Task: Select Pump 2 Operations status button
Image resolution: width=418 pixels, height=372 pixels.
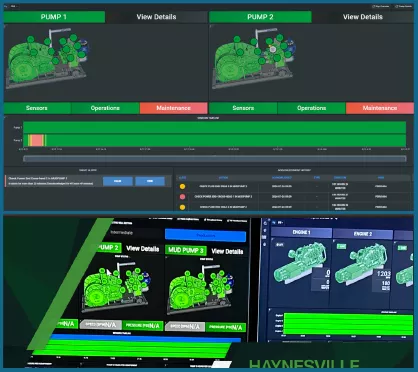Action: pyautogui.click(x=311, y=108)
